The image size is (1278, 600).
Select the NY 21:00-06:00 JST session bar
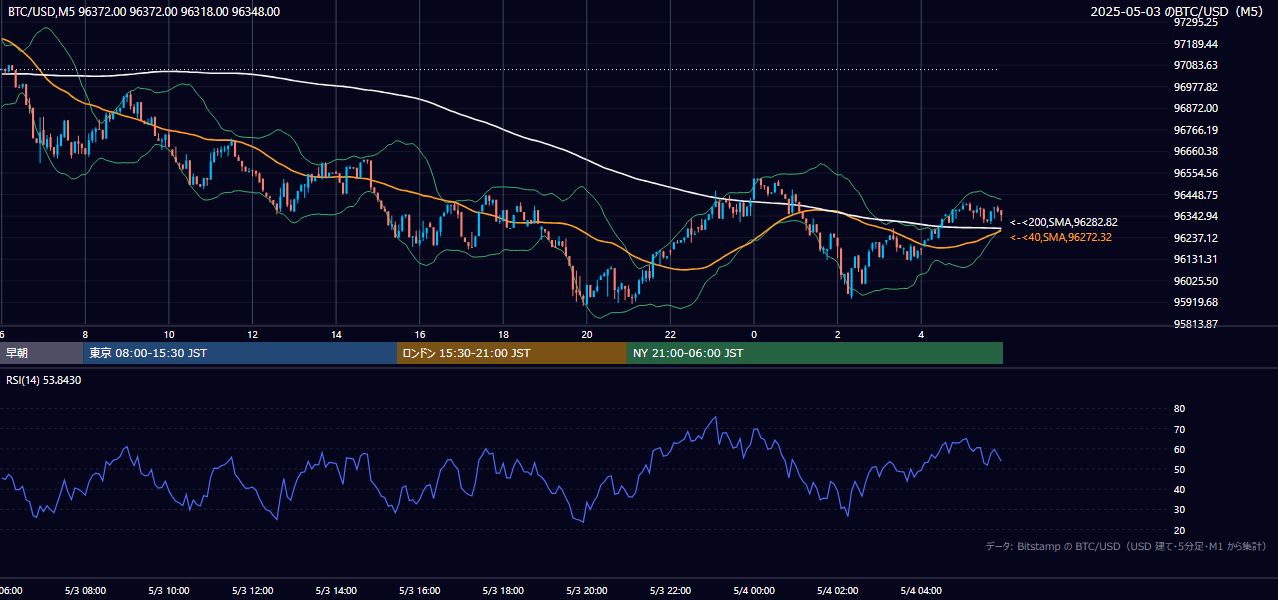[815, 353]
